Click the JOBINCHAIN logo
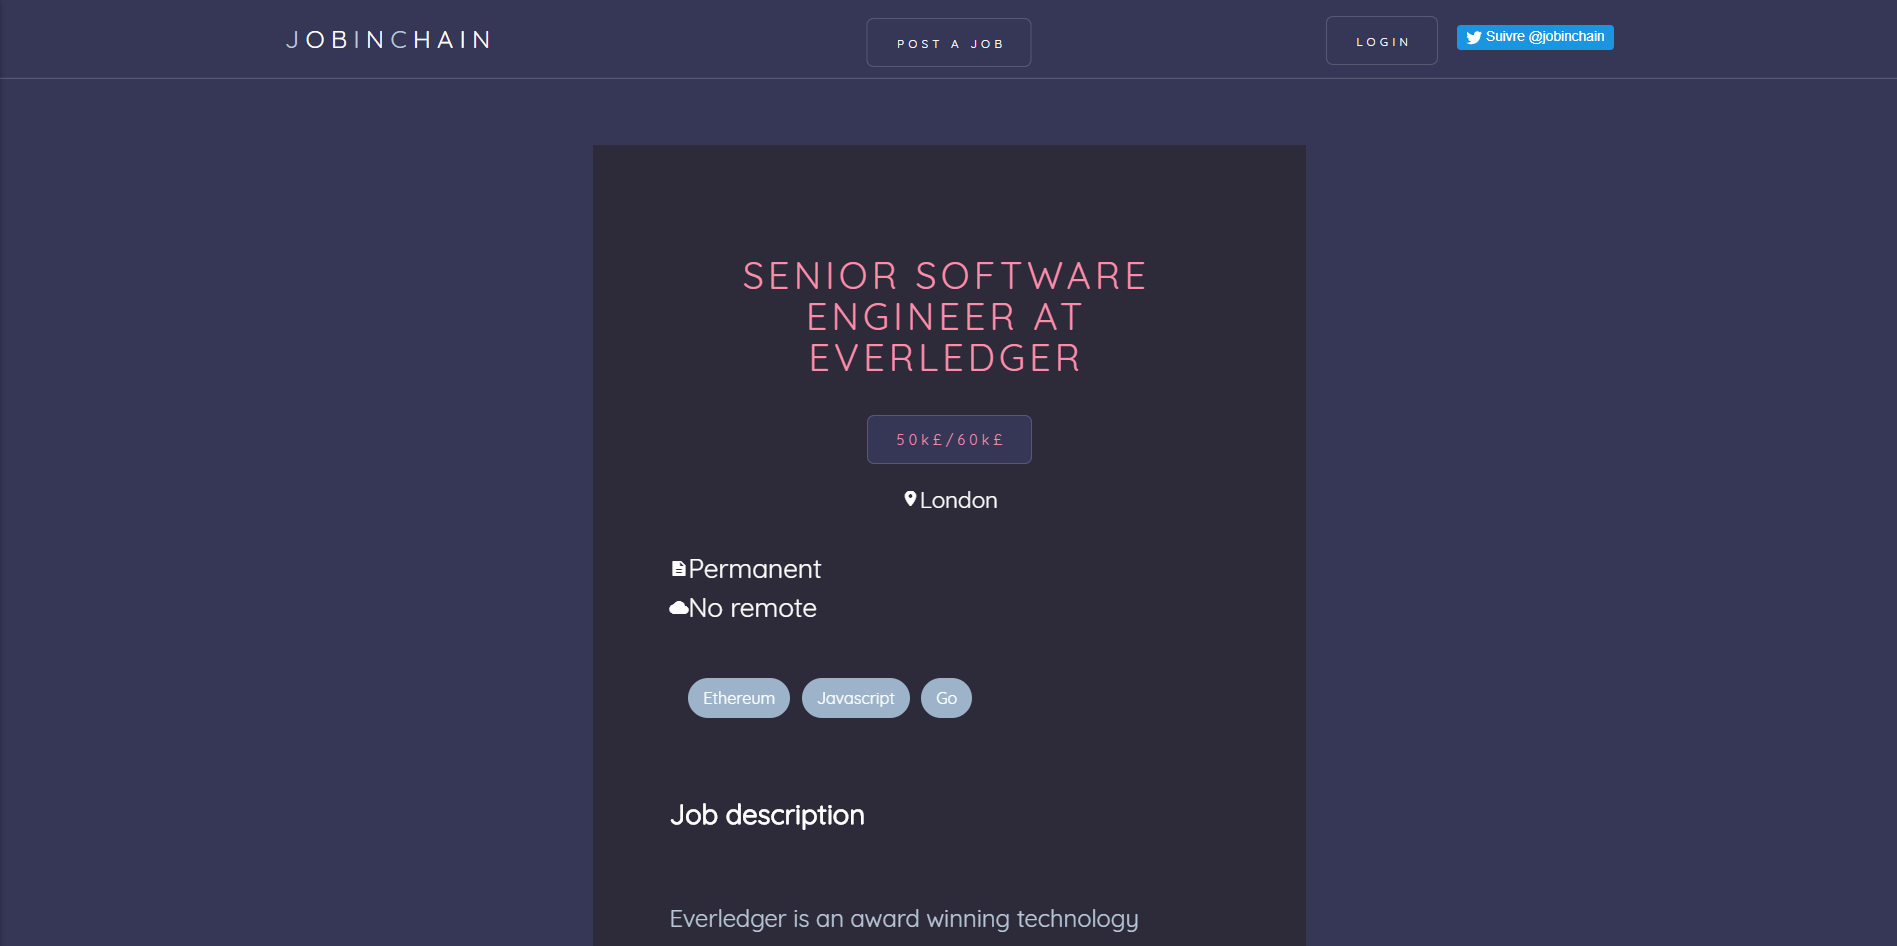Screen dimensions: 1897x946 tap(388, 40)
